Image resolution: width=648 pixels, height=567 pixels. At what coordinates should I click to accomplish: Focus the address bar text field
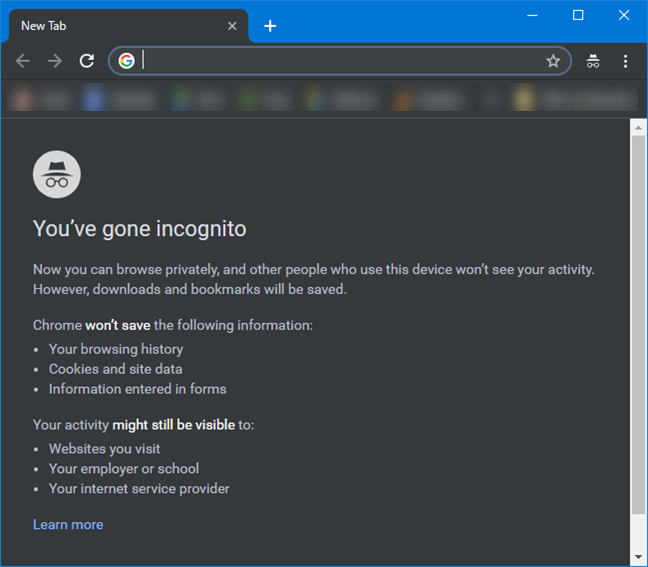340,61
